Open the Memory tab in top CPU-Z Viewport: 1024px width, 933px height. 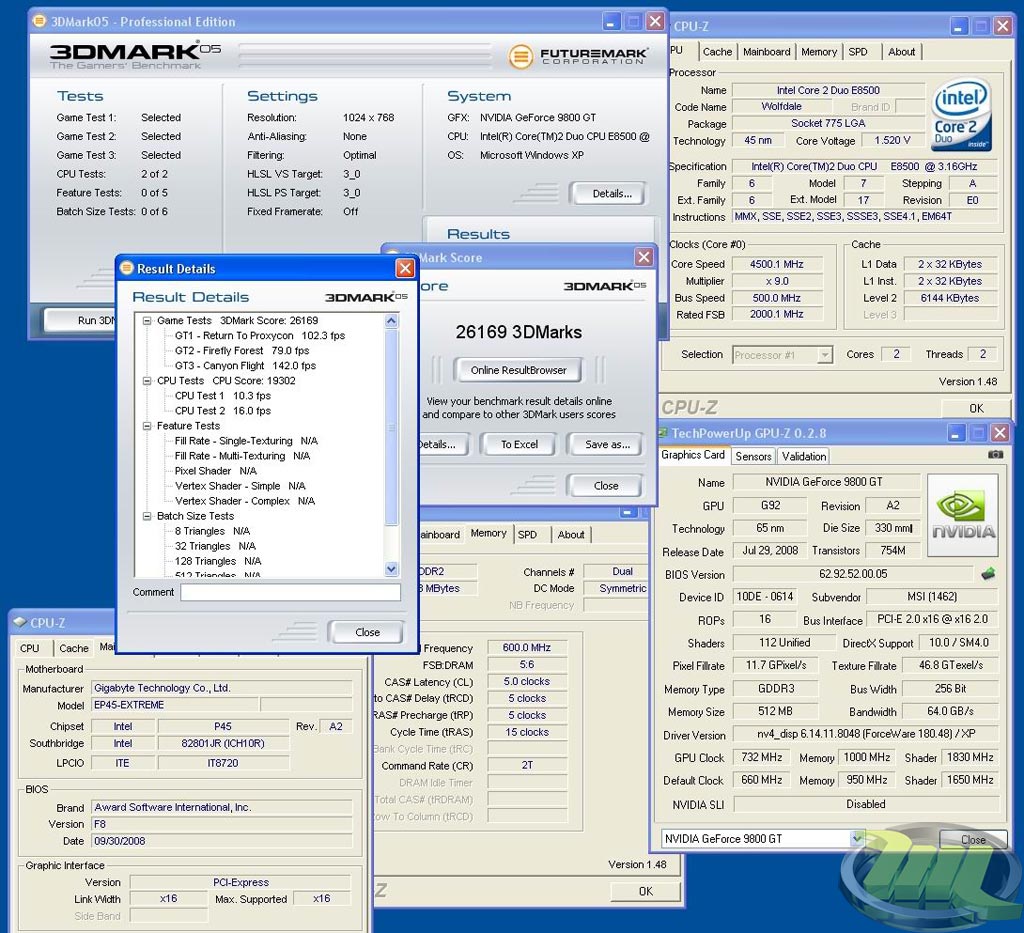click(819, 52)
